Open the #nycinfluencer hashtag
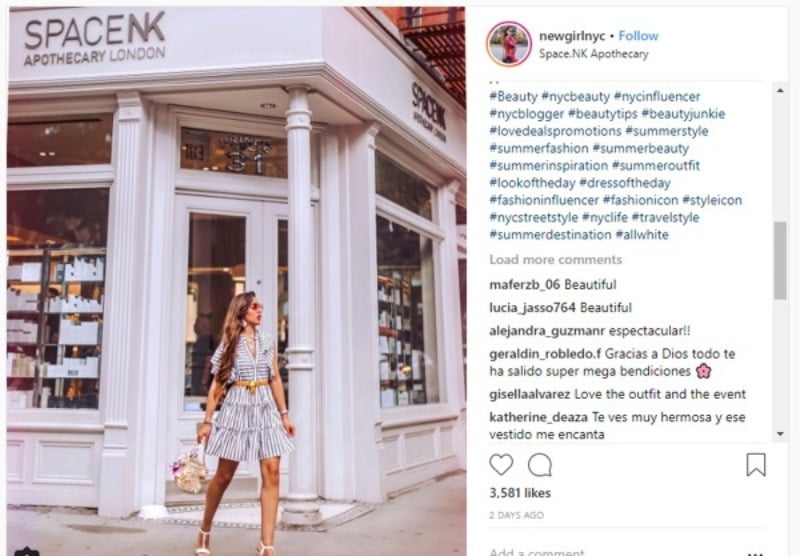 point(657,96)
